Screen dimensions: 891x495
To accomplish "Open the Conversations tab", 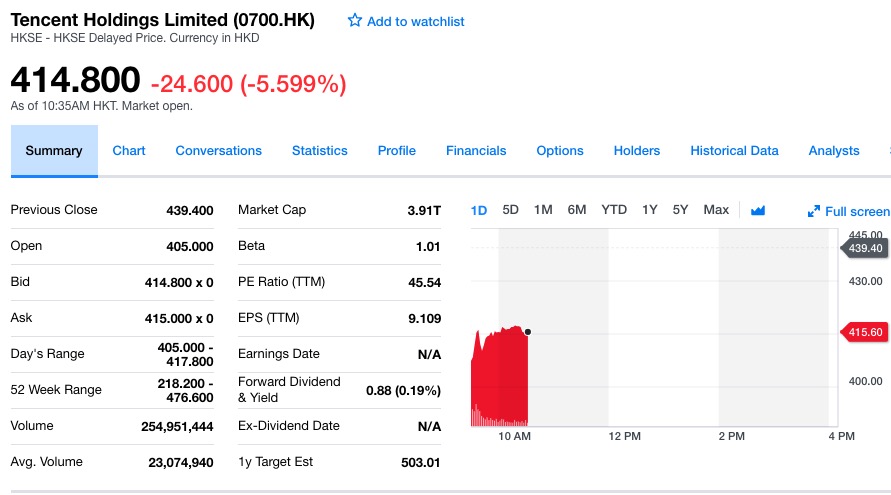I will click(x=219, y=151).
